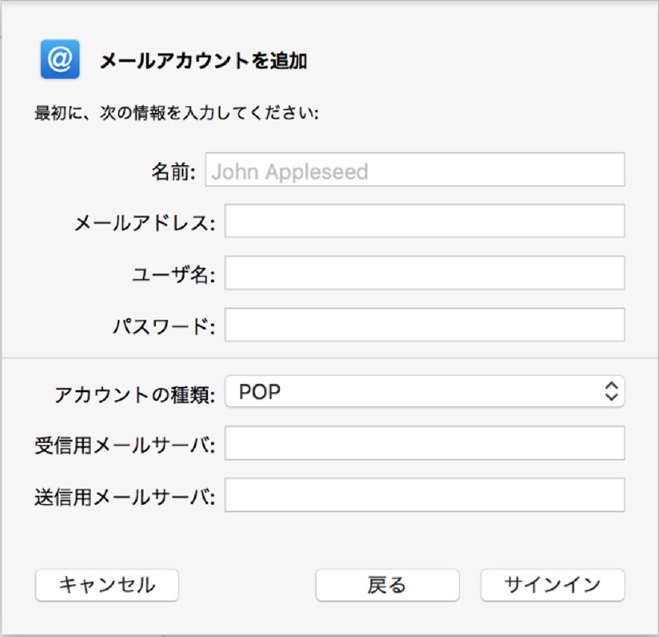The height and width of the screenshot is (637, 659).
Task: Focus the メールアドレス input field
Action: click(x=424, y=221)
